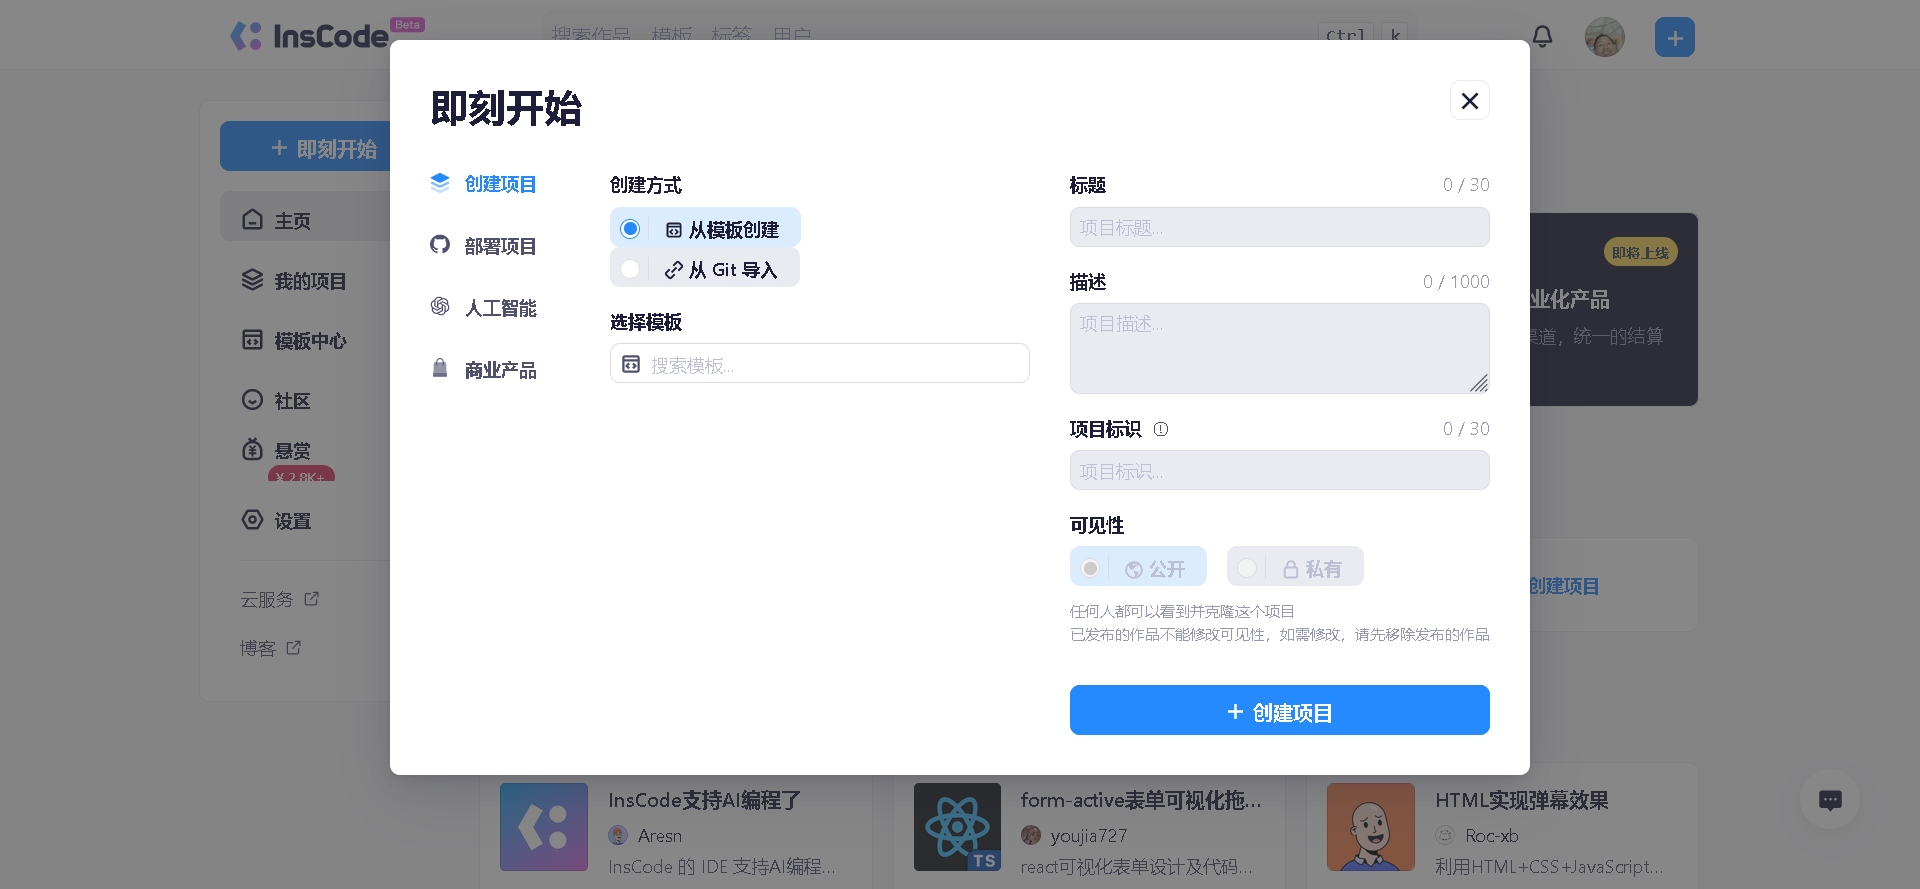This screenshot has width=1920, height=889.
Task: Click the external-link icon beside 云服务
Action: pos(311,598)
